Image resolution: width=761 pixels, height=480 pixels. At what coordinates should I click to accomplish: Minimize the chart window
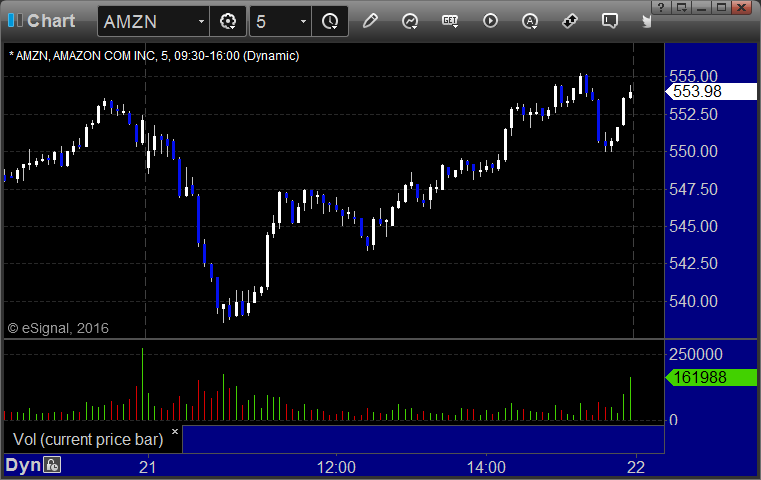coord(701,7)
